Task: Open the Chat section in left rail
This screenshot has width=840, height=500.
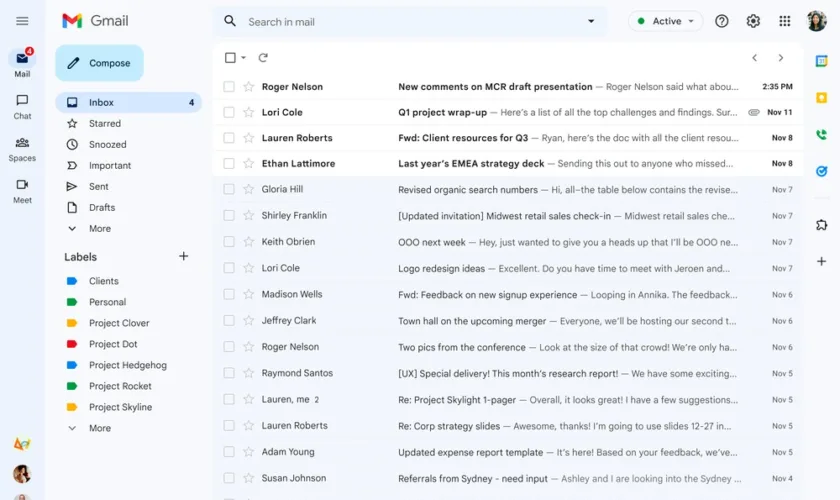Action: point(22,106)
